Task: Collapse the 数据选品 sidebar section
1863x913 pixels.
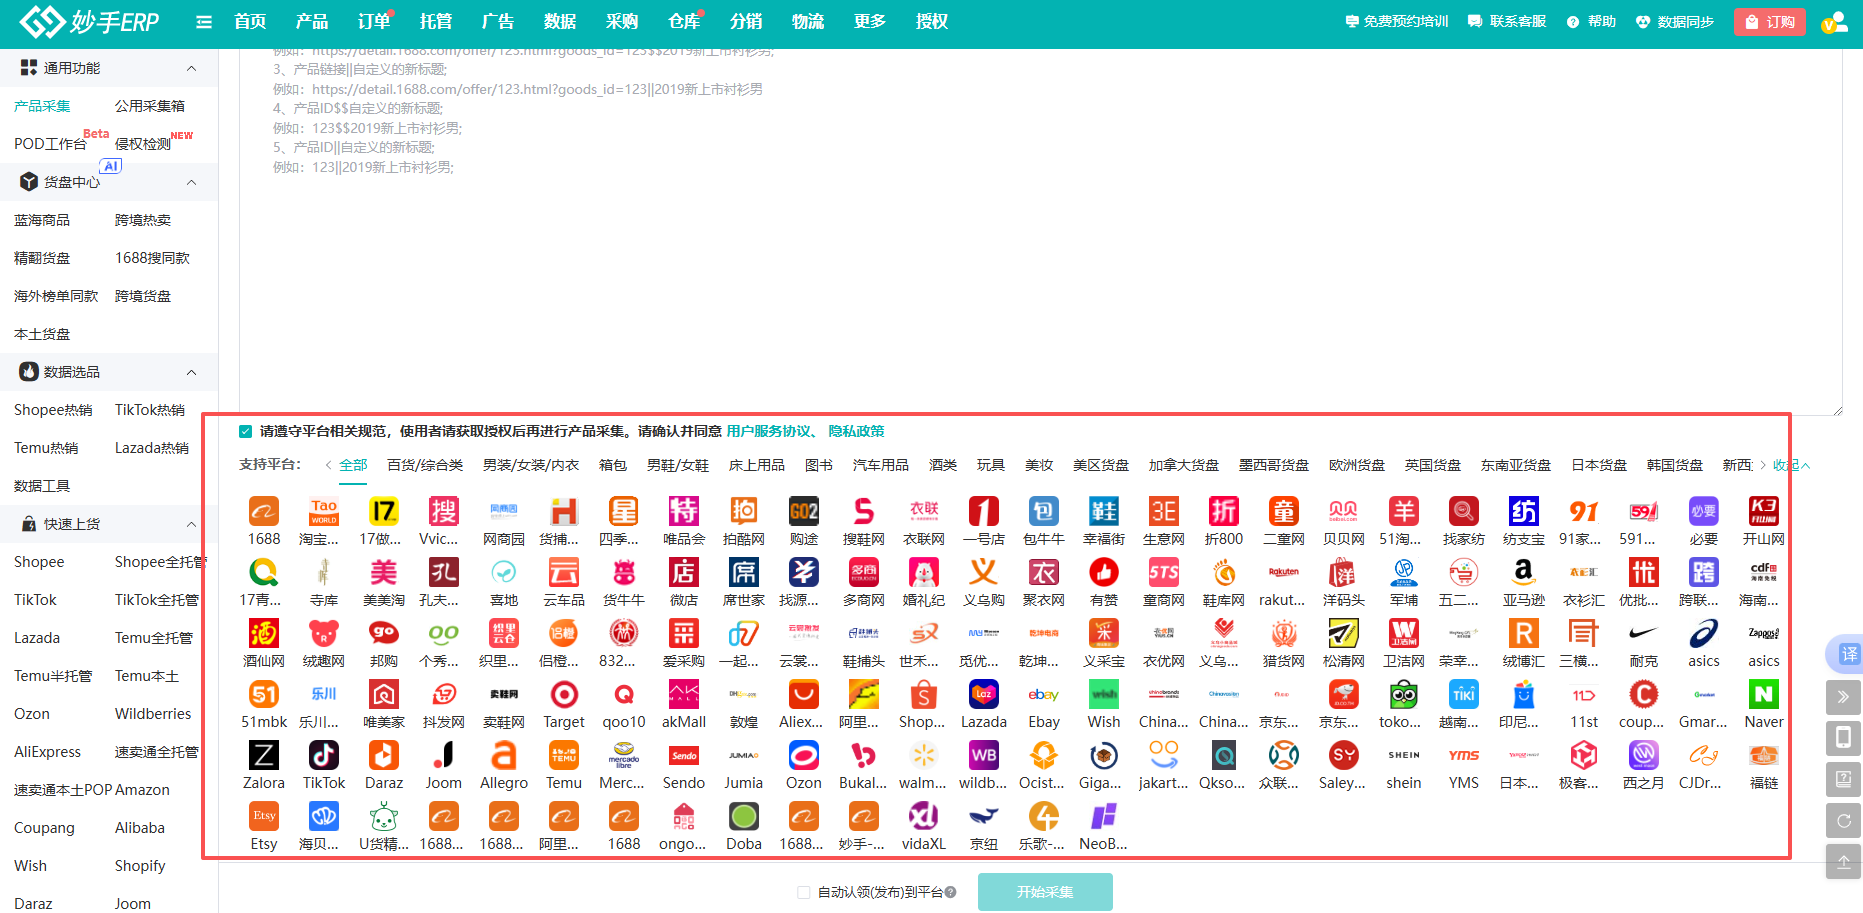Action: tap(191, 372)
